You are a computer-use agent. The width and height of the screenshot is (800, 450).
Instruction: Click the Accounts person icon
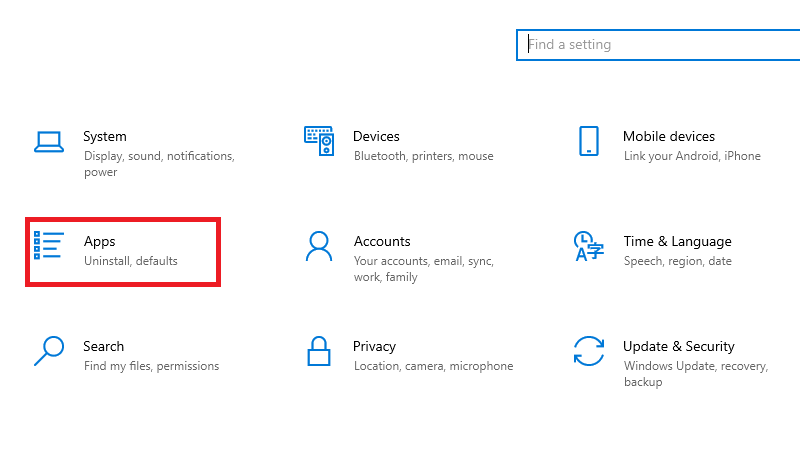319,246
